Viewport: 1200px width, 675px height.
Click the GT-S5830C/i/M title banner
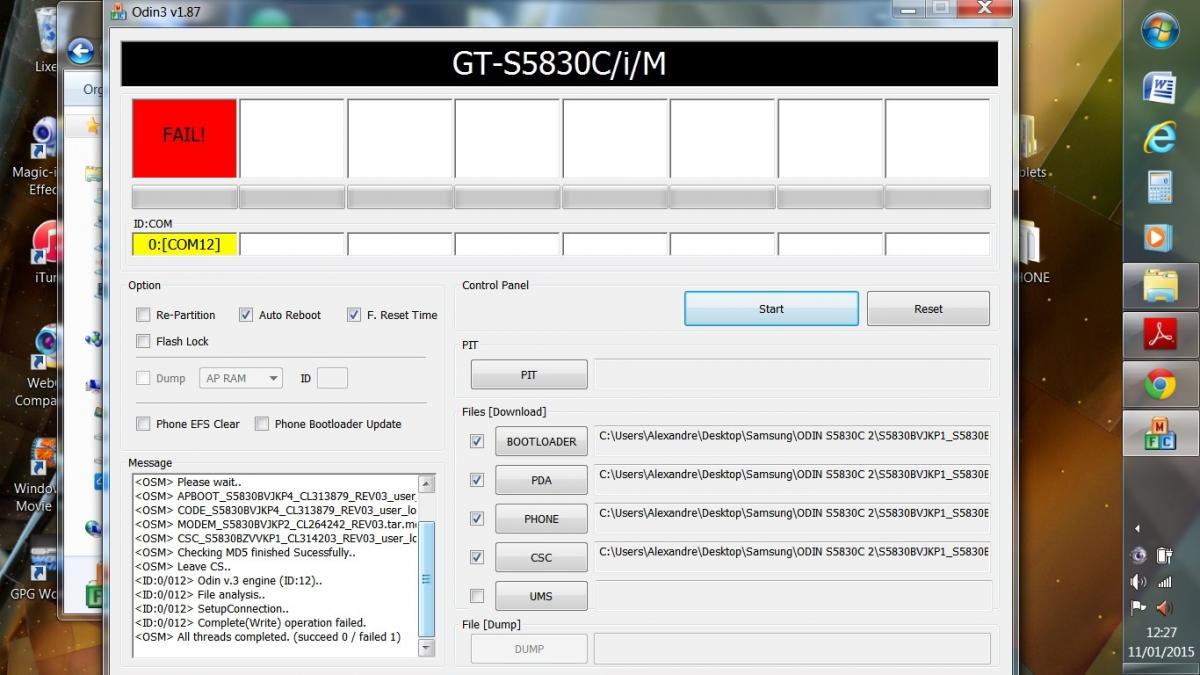point(559,64)
